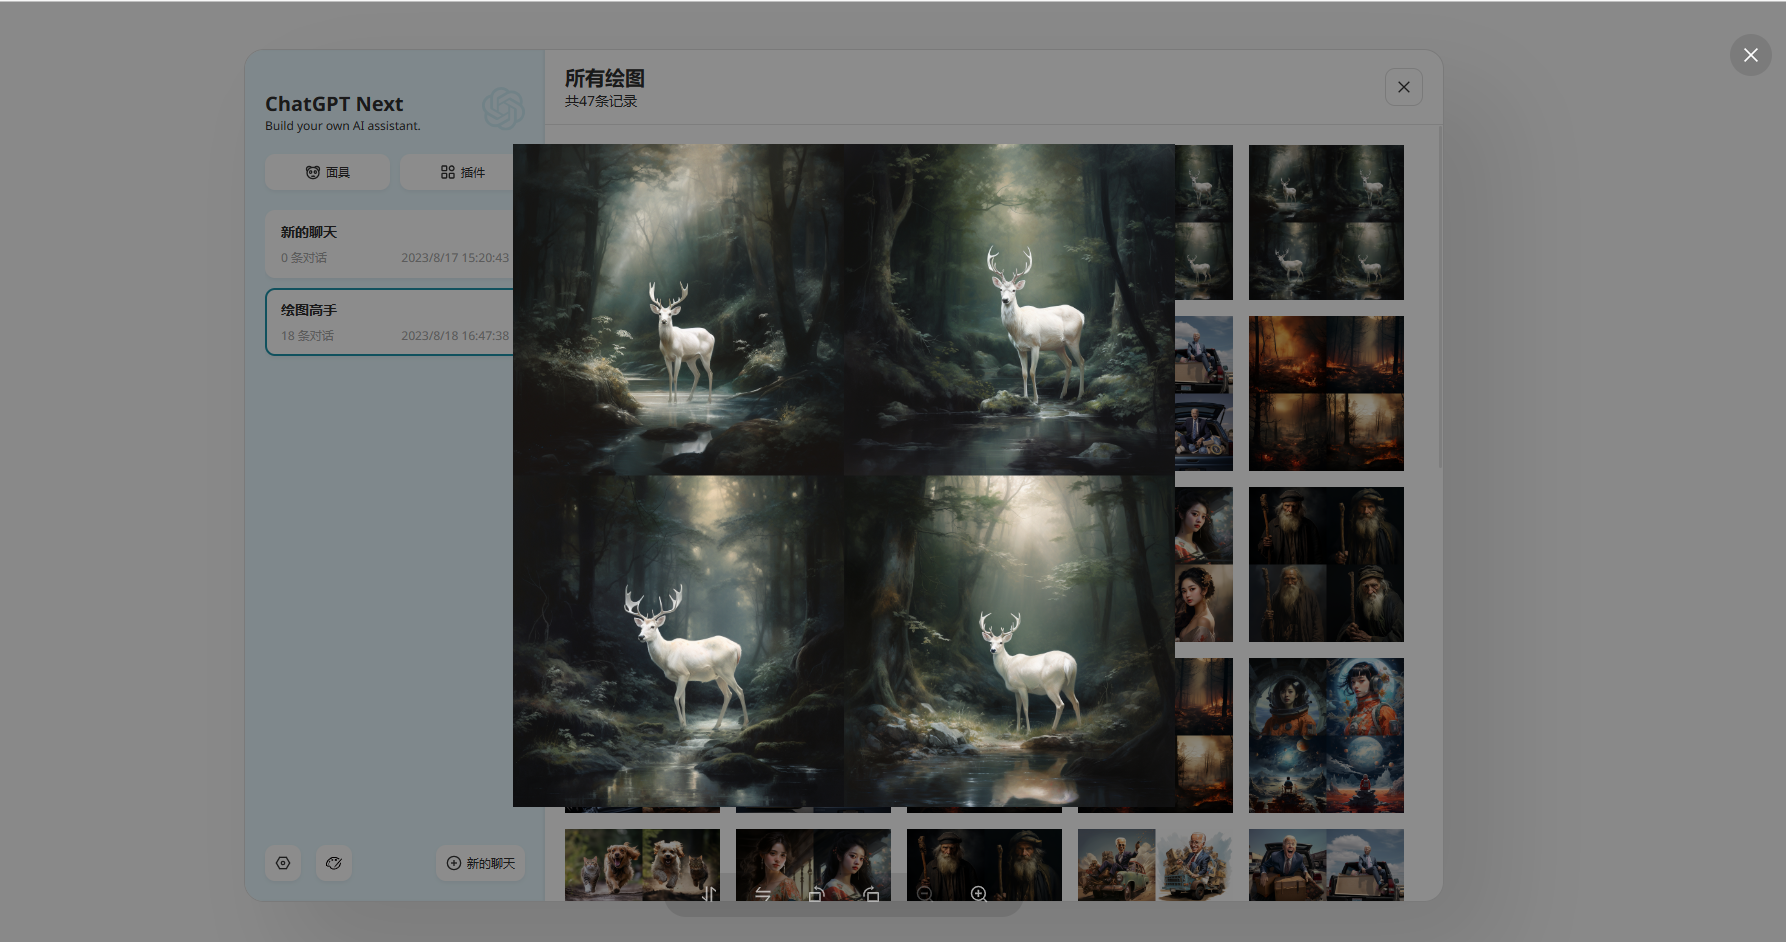Flip the previewed image horizontally
This screenshot has width=1786, height=942.
[763, 894]
